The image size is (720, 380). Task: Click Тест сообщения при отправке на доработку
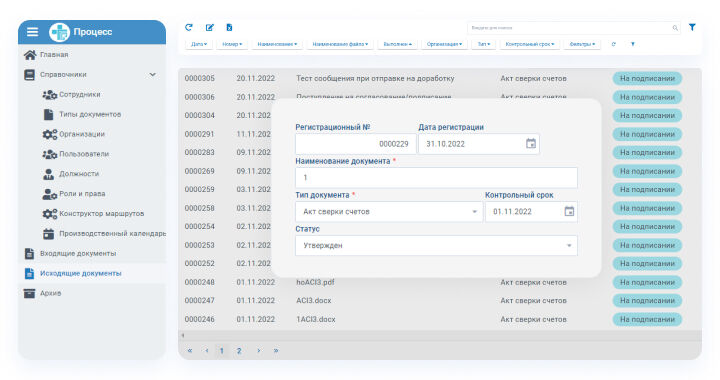pos(375,78)
